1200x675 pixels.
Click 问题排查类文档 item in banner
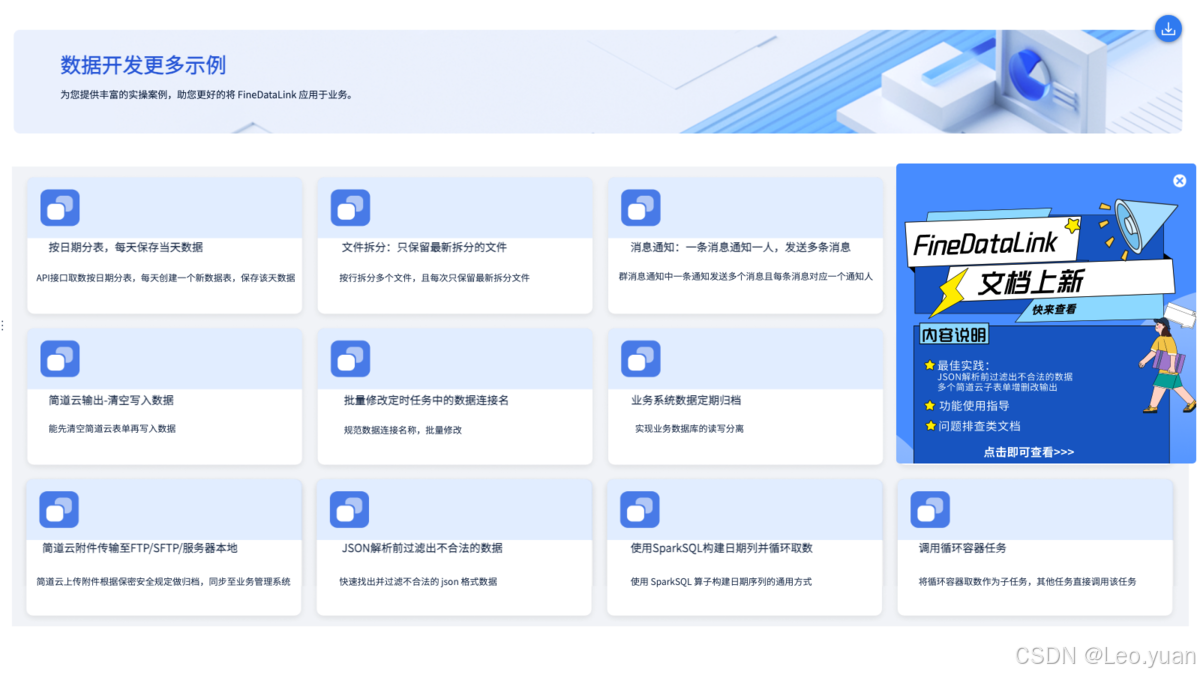979,426
